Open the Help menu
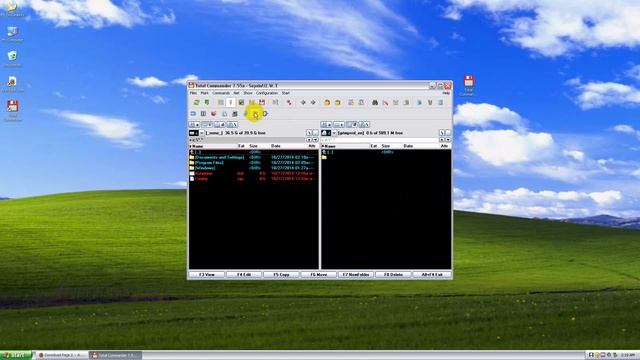Screen dimensions: 640x360 pyautogui.click(x=446, y=93)
